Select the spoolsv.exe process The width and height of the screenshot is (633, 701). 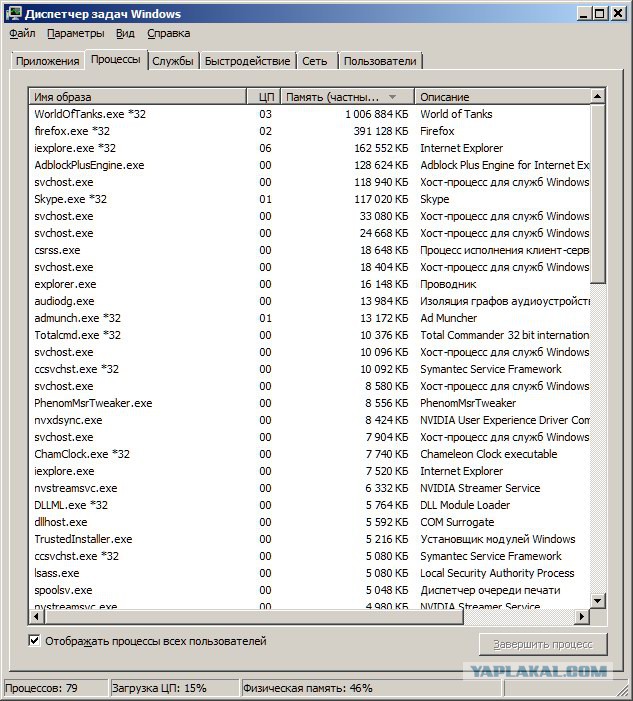(x=309, y=590)
